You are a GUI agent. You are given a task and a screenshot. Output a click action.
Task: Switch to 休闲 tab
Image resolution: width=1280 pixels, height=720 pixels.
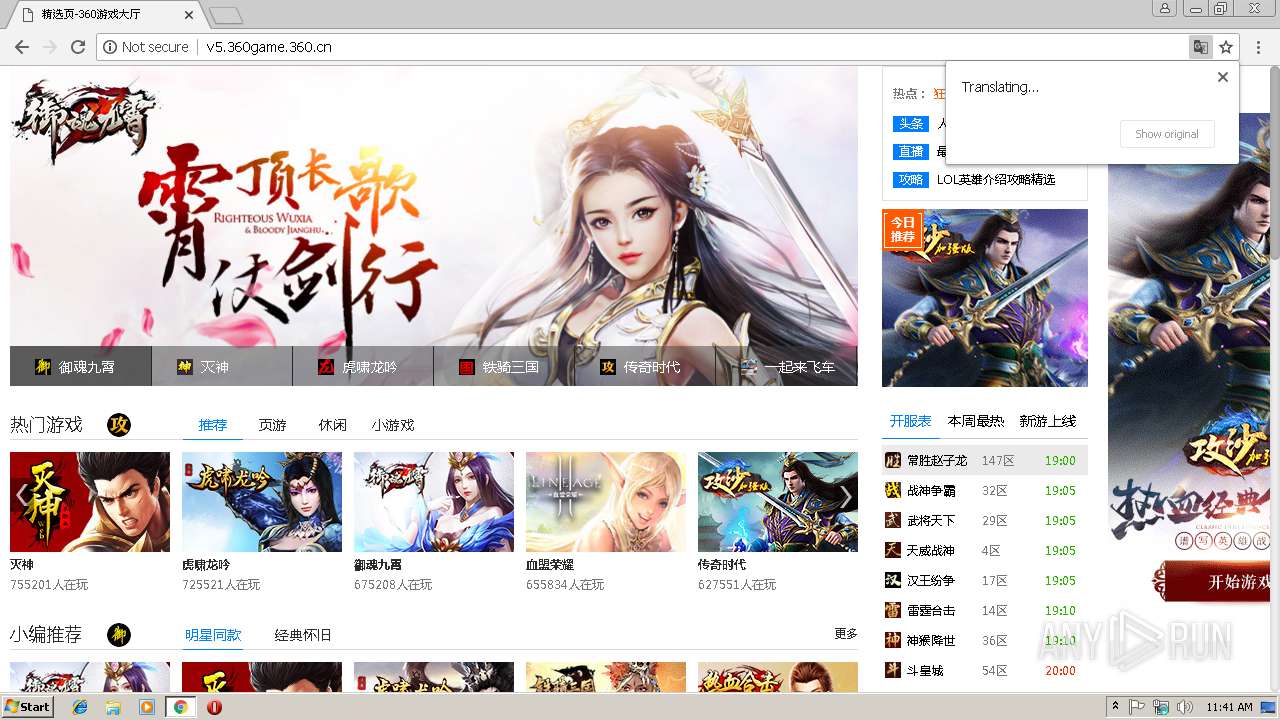(333, 425)
